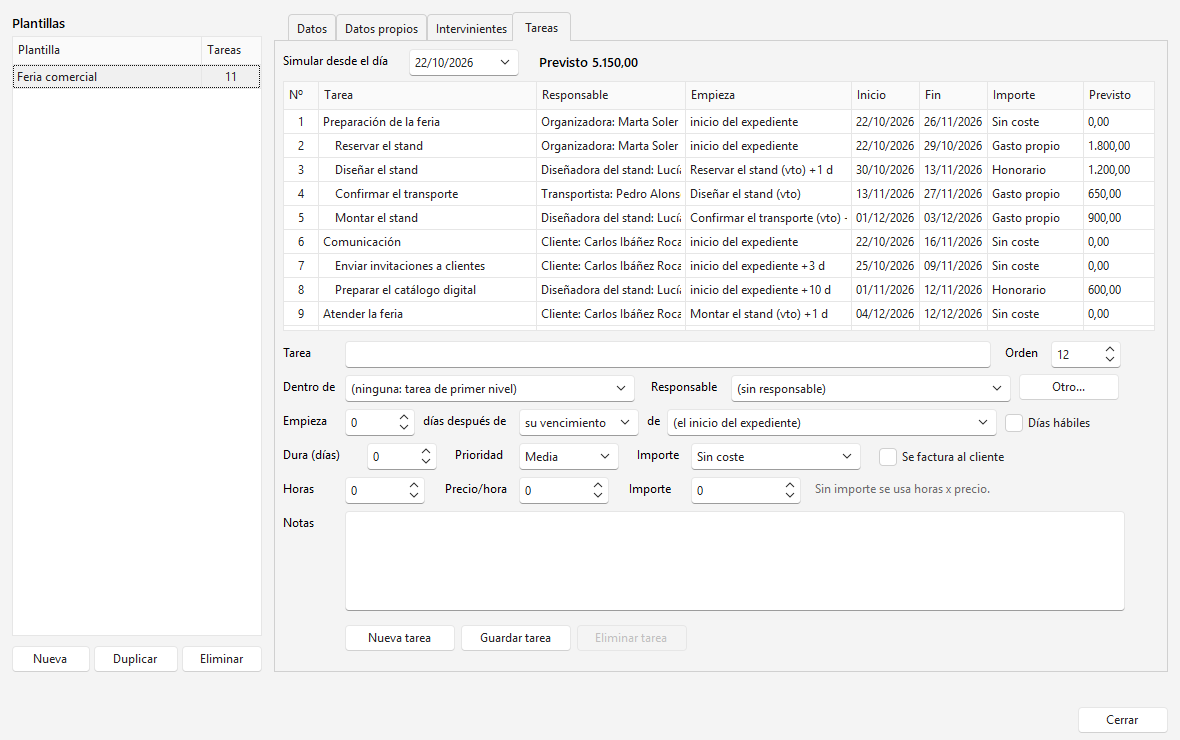Duplicate the template with Duplicar
The image size is (1180, 740).
135,659
